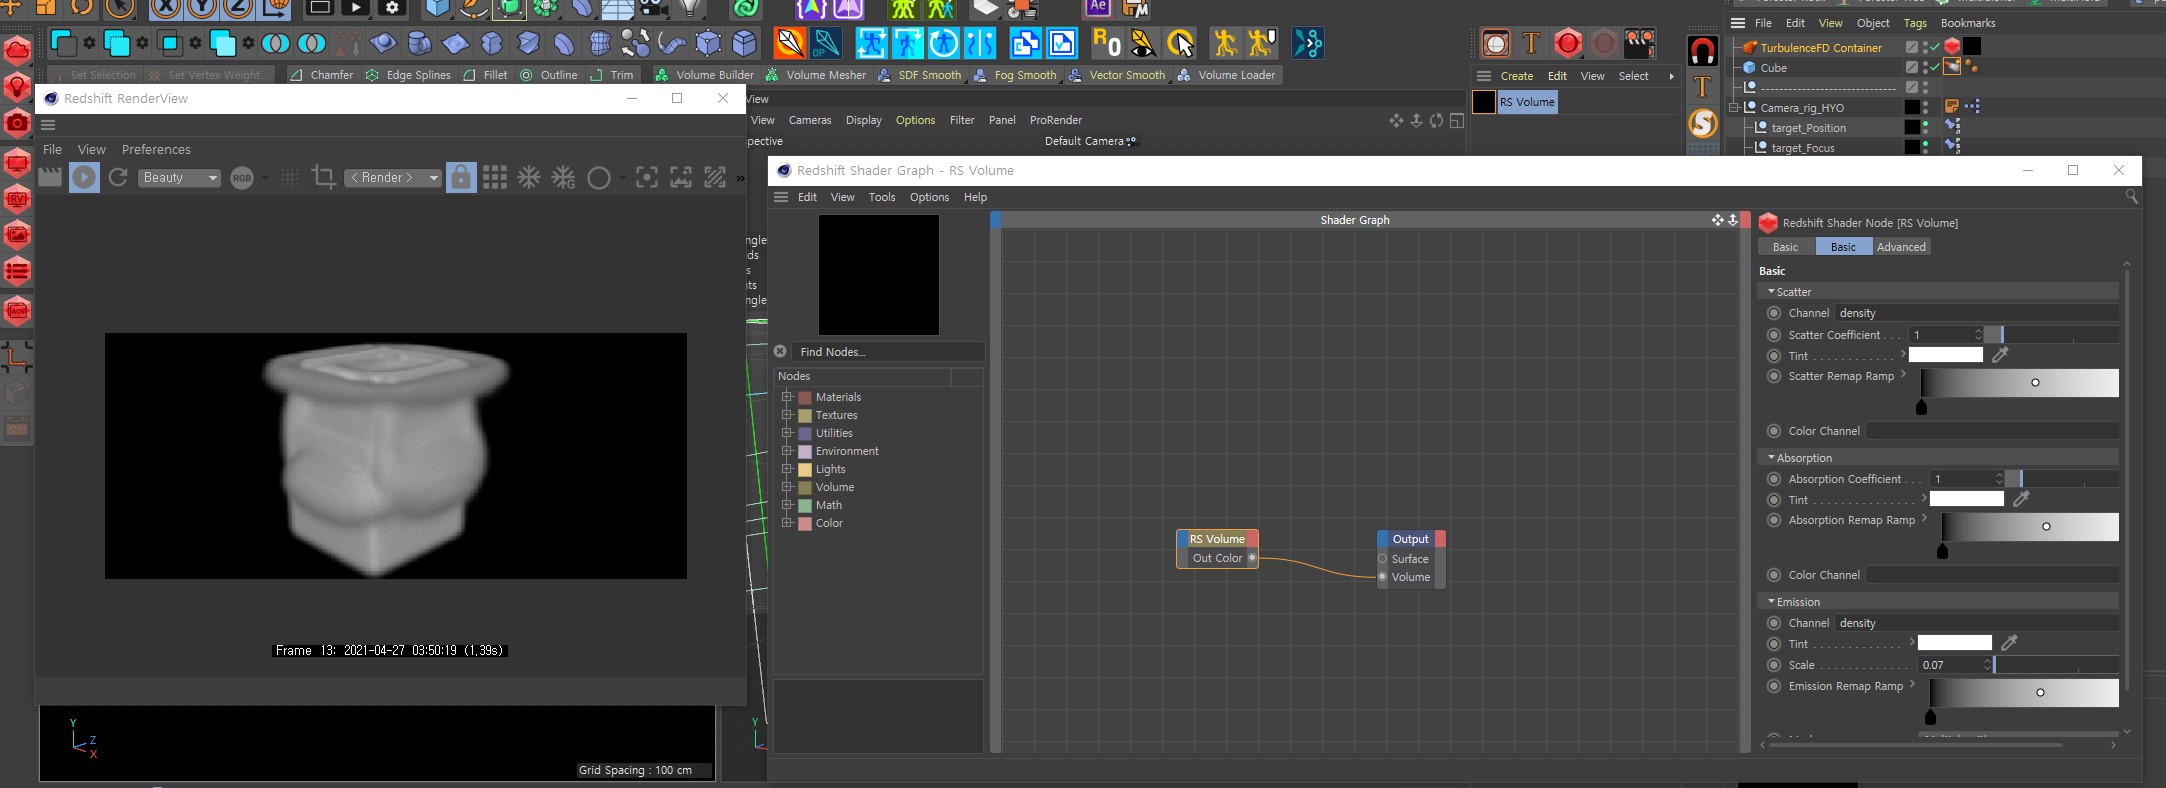Image resolution: width=2166 pixels, height=788 pixels.
Task: Switch to the Advanced tab
Action: 1900,247
